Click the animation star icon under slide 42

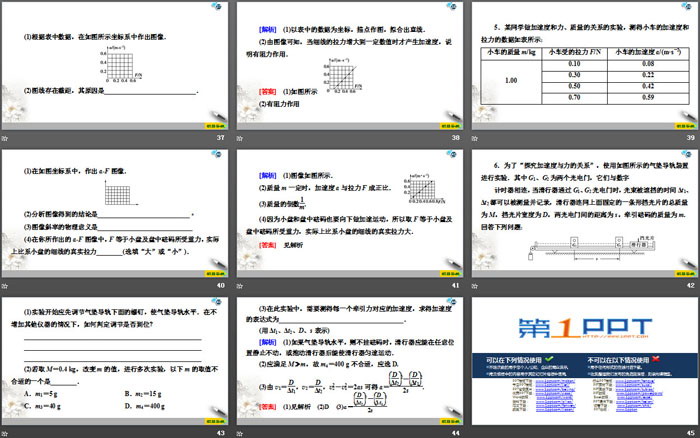pos(475,286)
